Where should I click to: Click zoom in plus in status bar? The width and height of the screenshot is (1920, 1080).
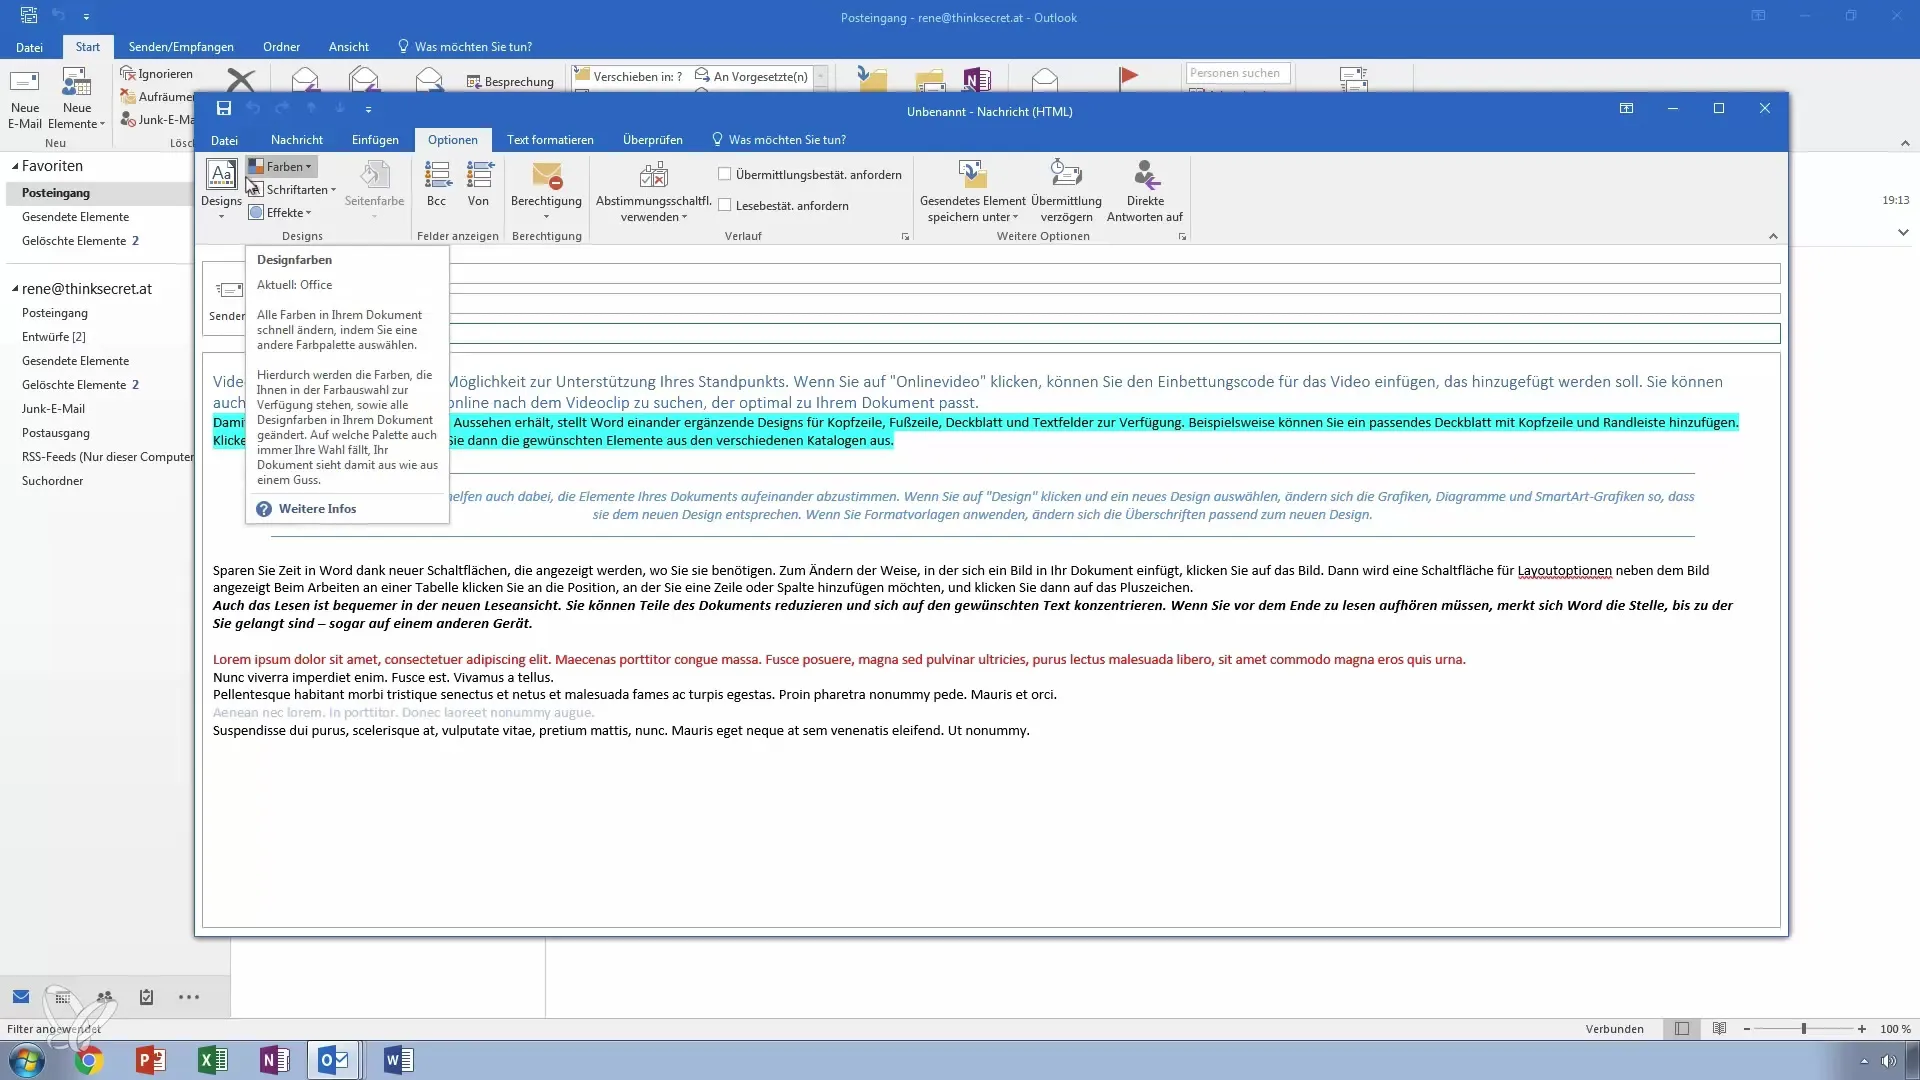pyautogui.click(x=1862, y=1029)
